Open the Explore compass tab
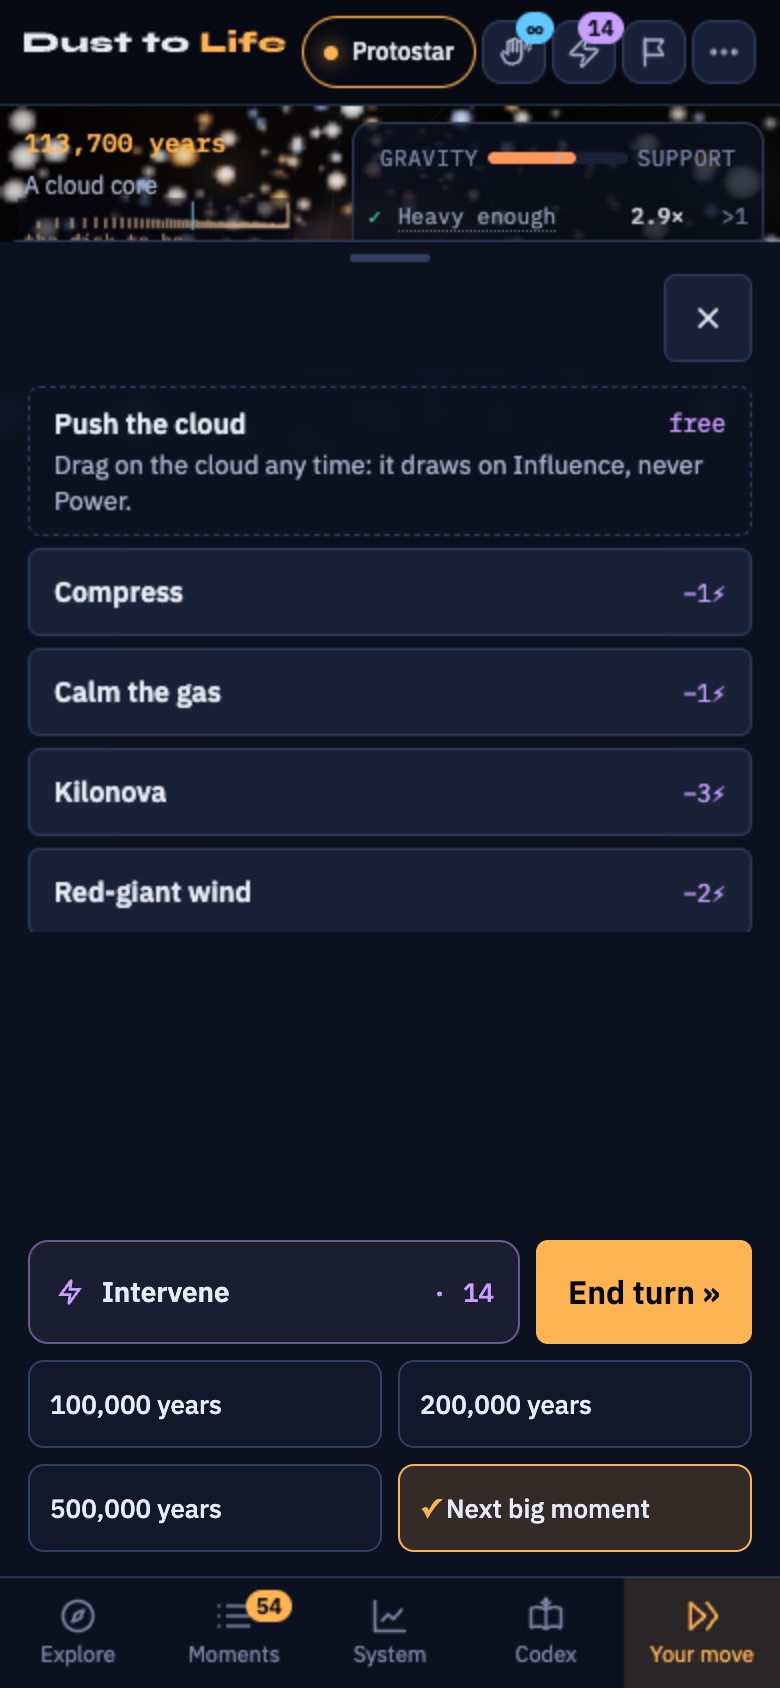 [x=78, y=1633]
